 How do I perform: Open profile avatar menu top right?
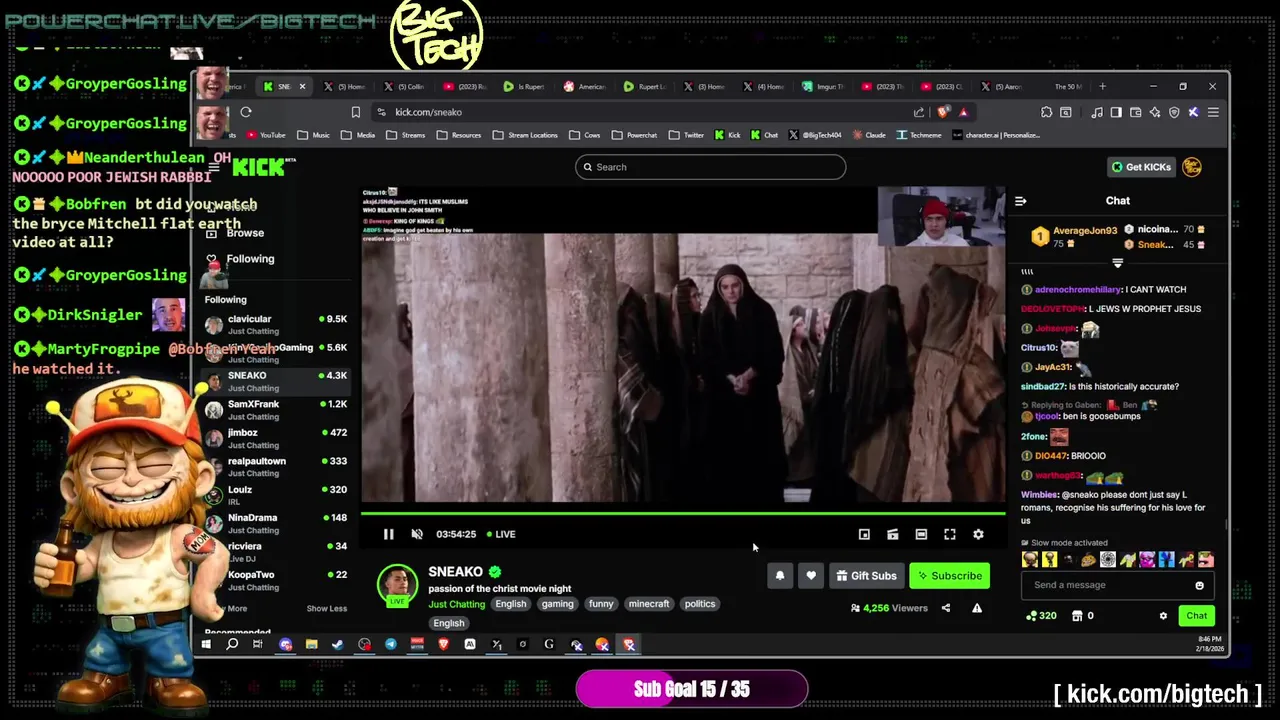click(1191, 167)
